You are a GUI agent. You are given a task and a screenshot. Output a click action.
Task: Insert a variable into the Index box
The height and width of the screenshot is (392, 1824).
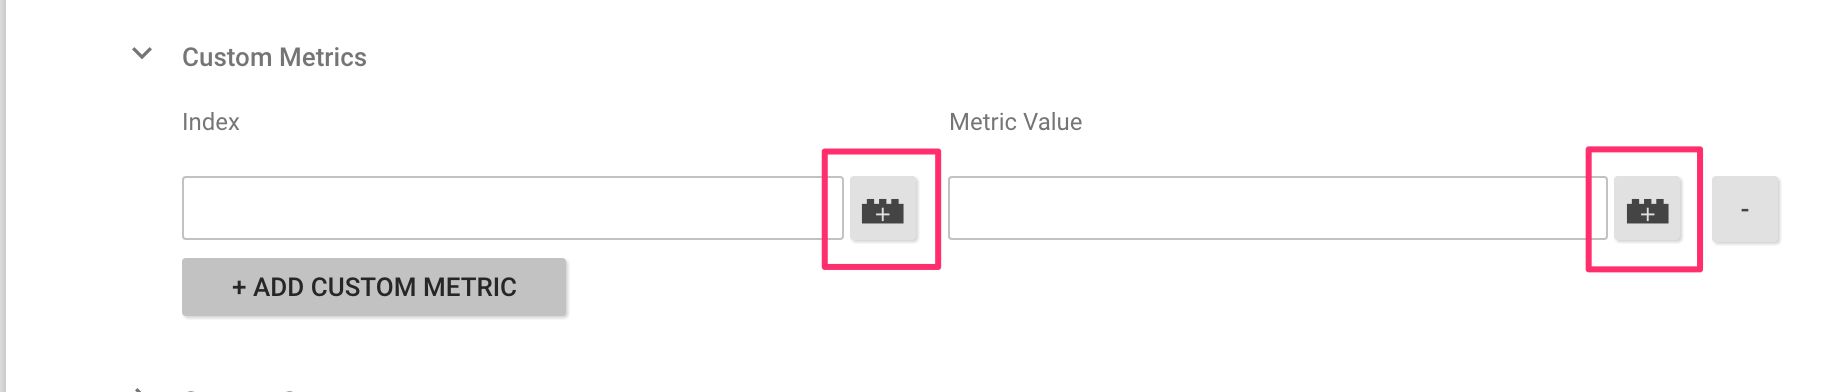tap(883, 210)
